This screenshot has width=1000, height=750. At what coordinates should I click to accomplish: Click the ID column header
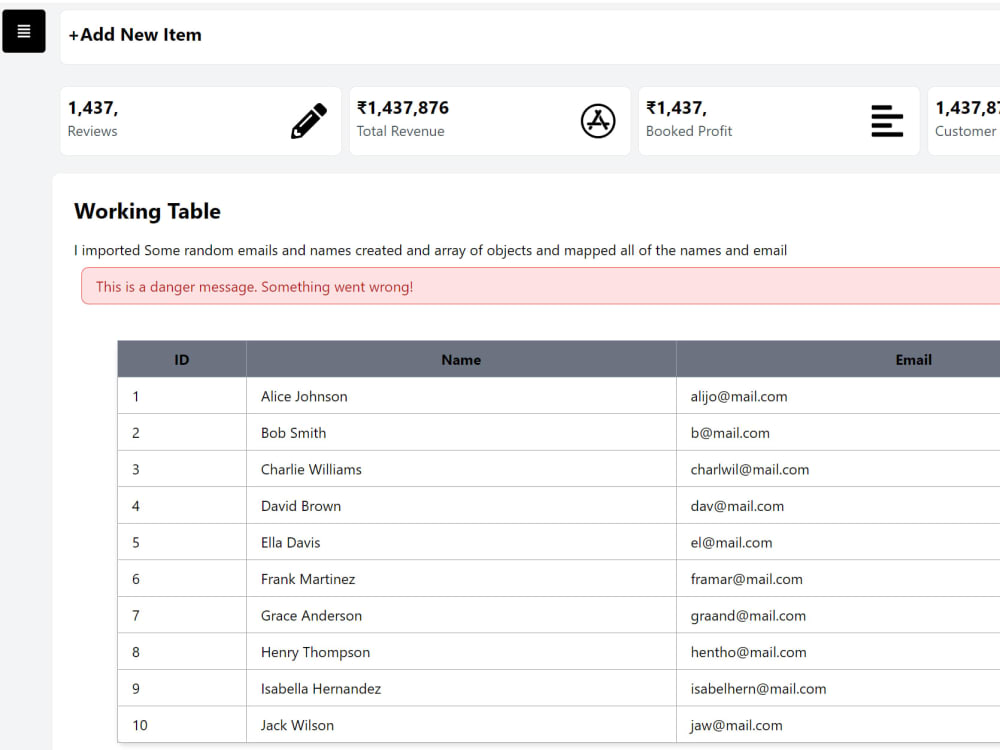tap(182, 359)
